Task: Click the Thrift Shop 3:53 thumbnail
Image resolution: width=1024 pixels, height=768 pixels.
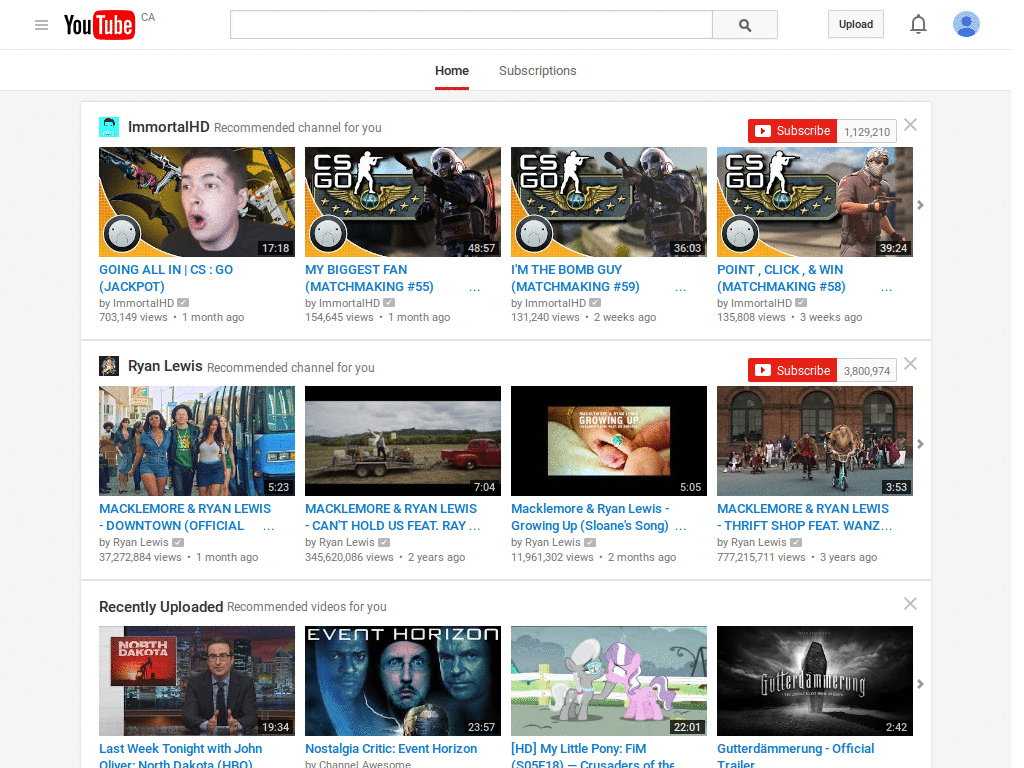Action: pyautogui.click(x=815, y=441)
